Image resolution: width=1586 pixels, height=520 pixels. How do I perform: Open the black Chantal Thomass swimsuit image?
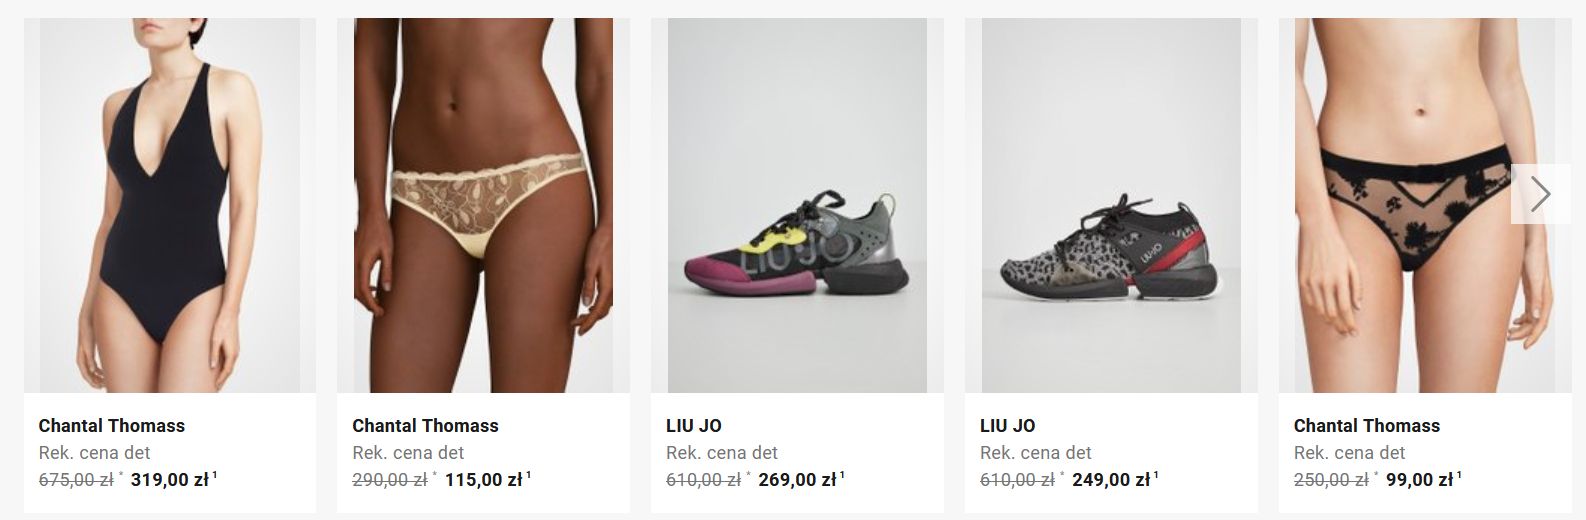point(170,205)
